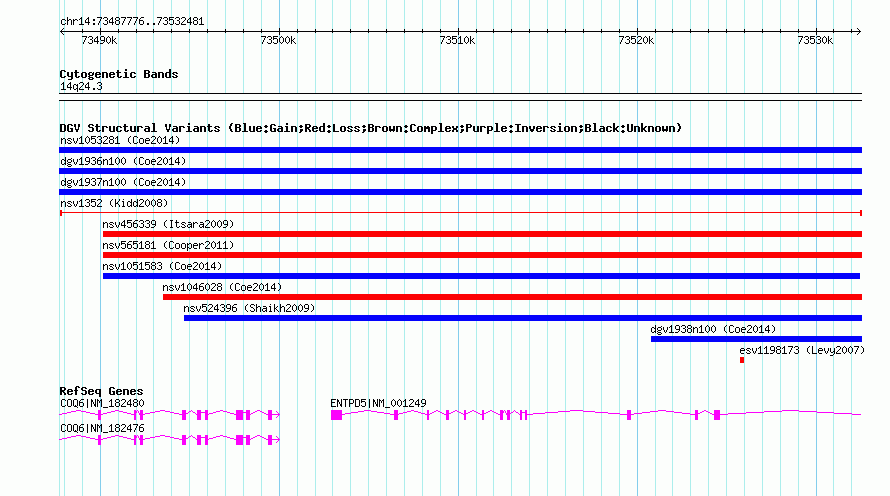Image resolution: width=890 pixels, height=496 pixels.
Task: Open the nsv456339 (Itsara2009) red loss bar
Action: coord(482,234)
